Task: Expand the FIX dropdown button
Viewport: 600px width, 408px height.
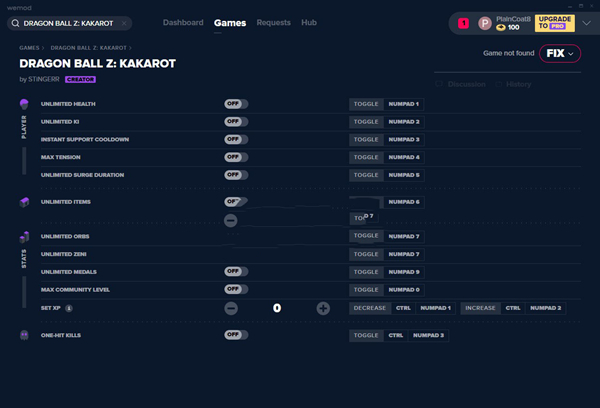Action: [x=559, y=53]
